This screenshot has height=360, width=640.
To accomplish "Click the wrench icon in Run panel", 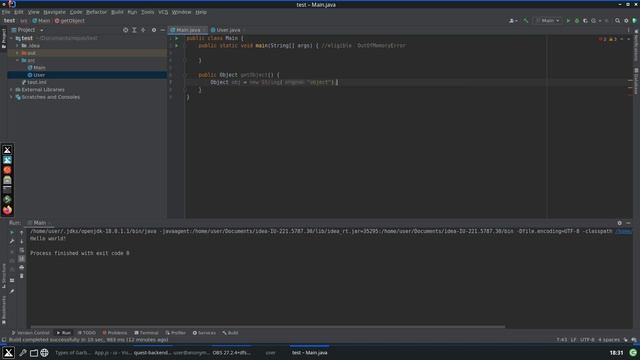I will 12,241.
